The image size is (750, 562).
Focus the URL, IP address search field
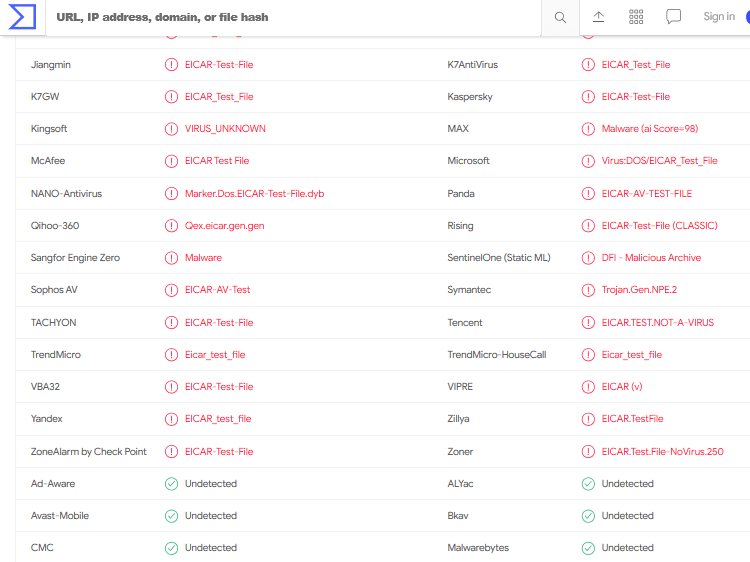(293, 17)
